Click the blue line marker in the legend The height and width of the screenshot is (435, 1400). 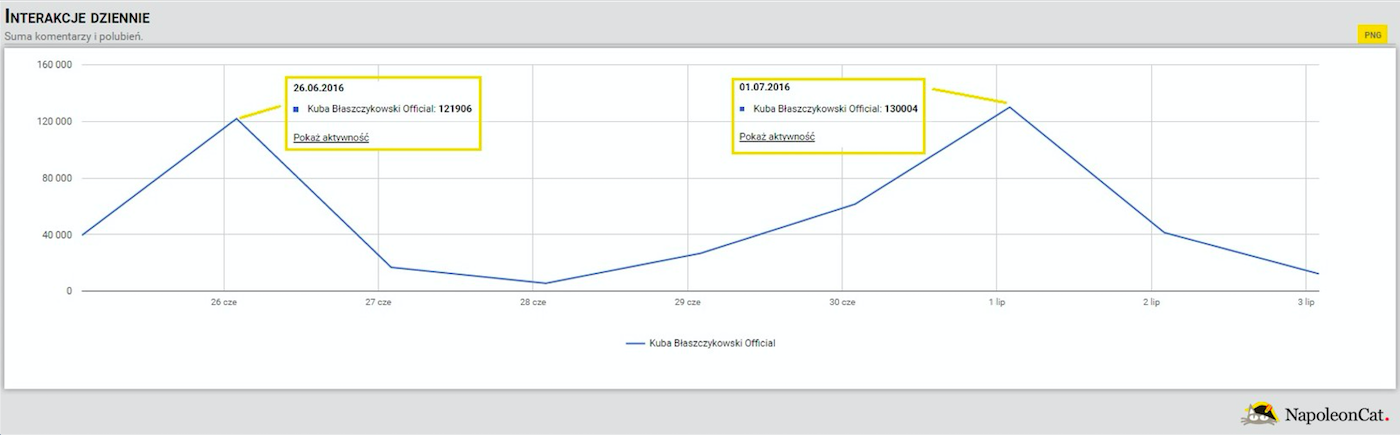coord(636,343)
